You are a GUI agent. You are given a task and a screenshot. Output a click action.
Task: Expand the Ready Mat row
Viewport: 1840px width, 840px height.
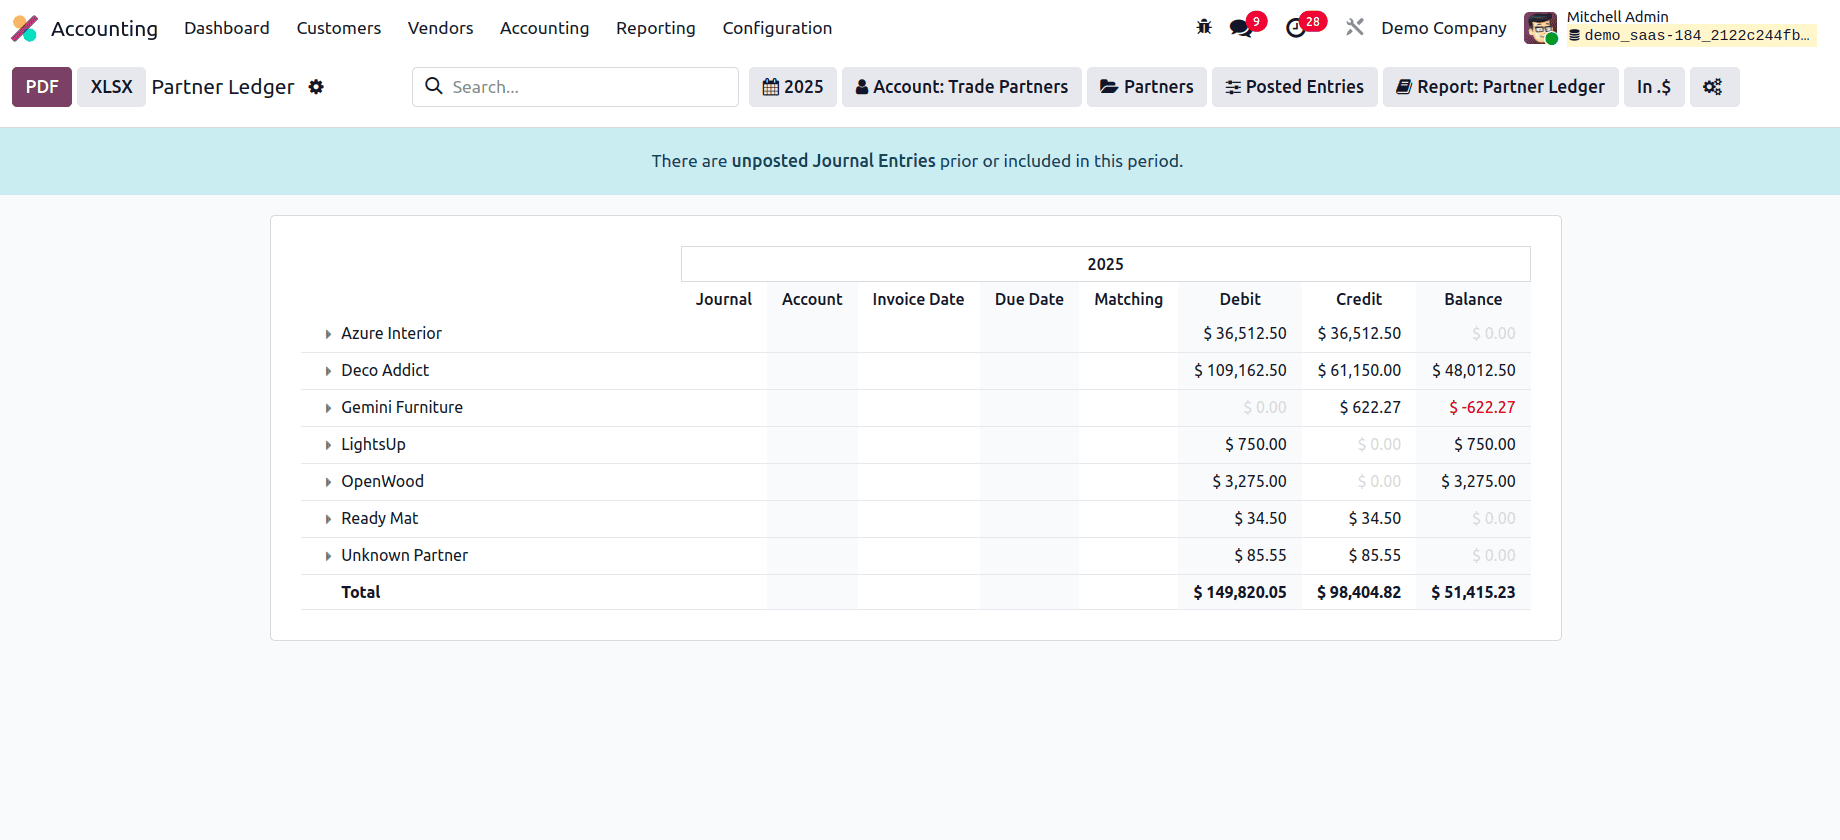[x=328, y=519]
